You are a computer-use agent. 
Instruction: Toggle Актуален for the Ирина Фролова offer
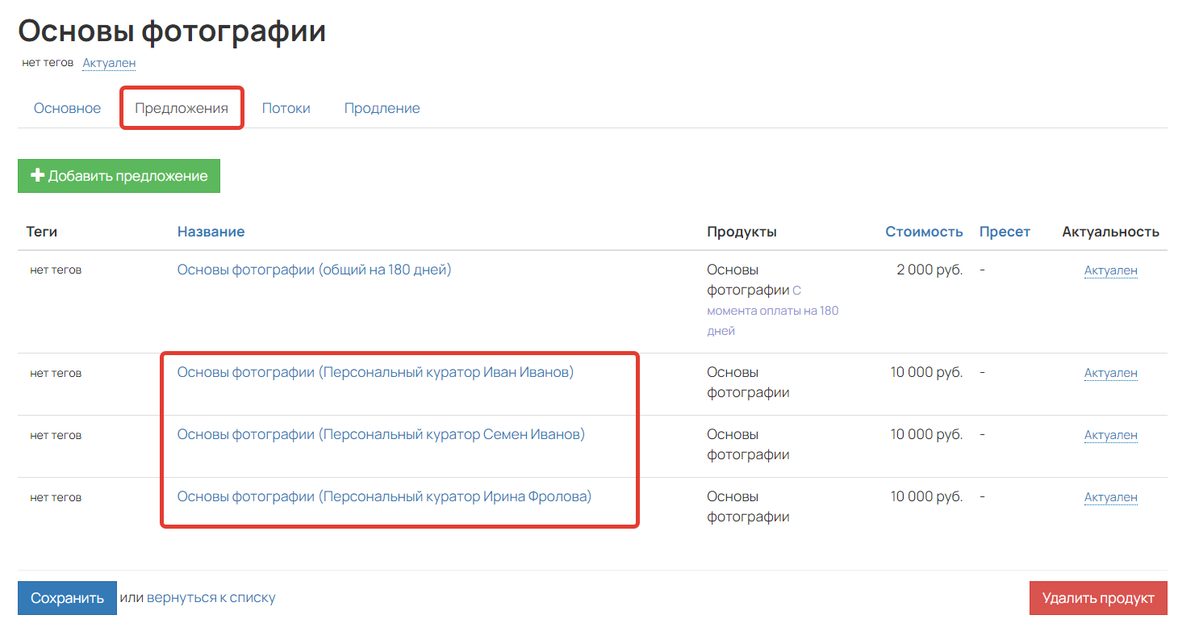(1110, 497)
